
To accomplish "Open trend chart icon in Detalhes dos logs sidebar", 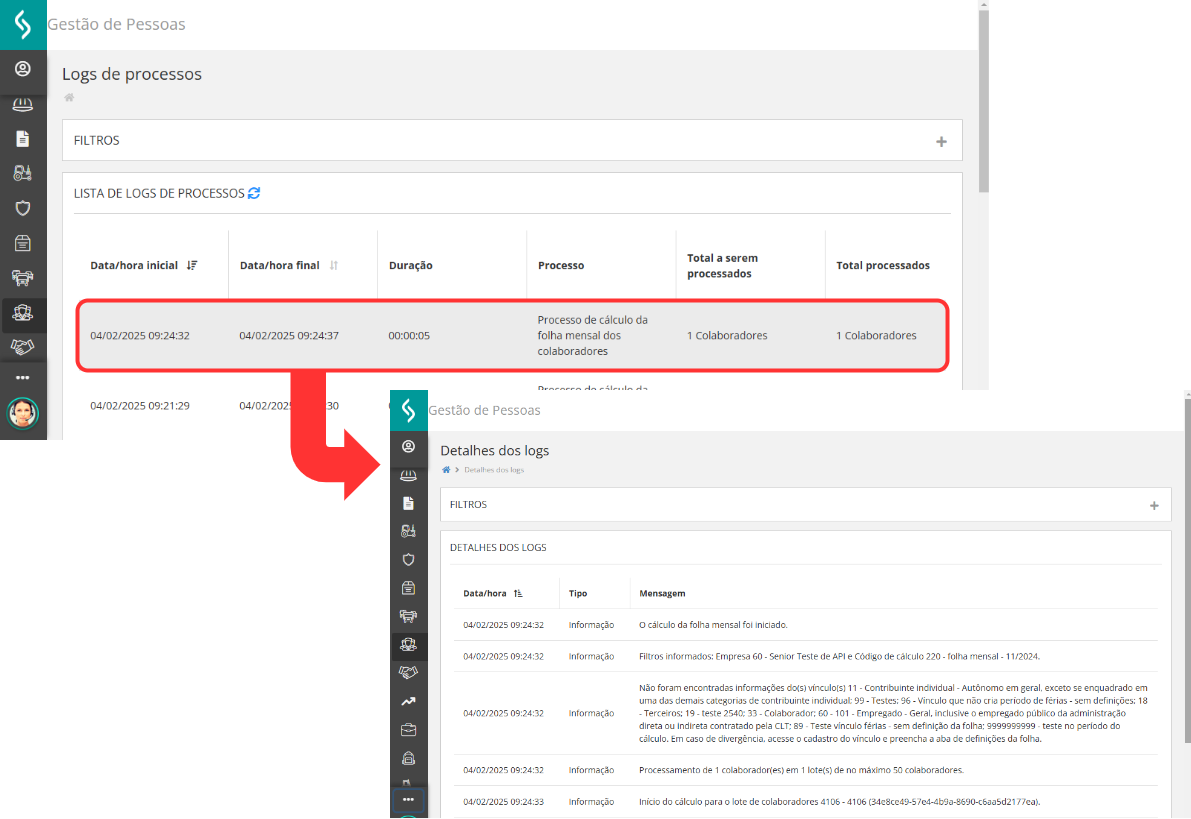I will (409, 701).
